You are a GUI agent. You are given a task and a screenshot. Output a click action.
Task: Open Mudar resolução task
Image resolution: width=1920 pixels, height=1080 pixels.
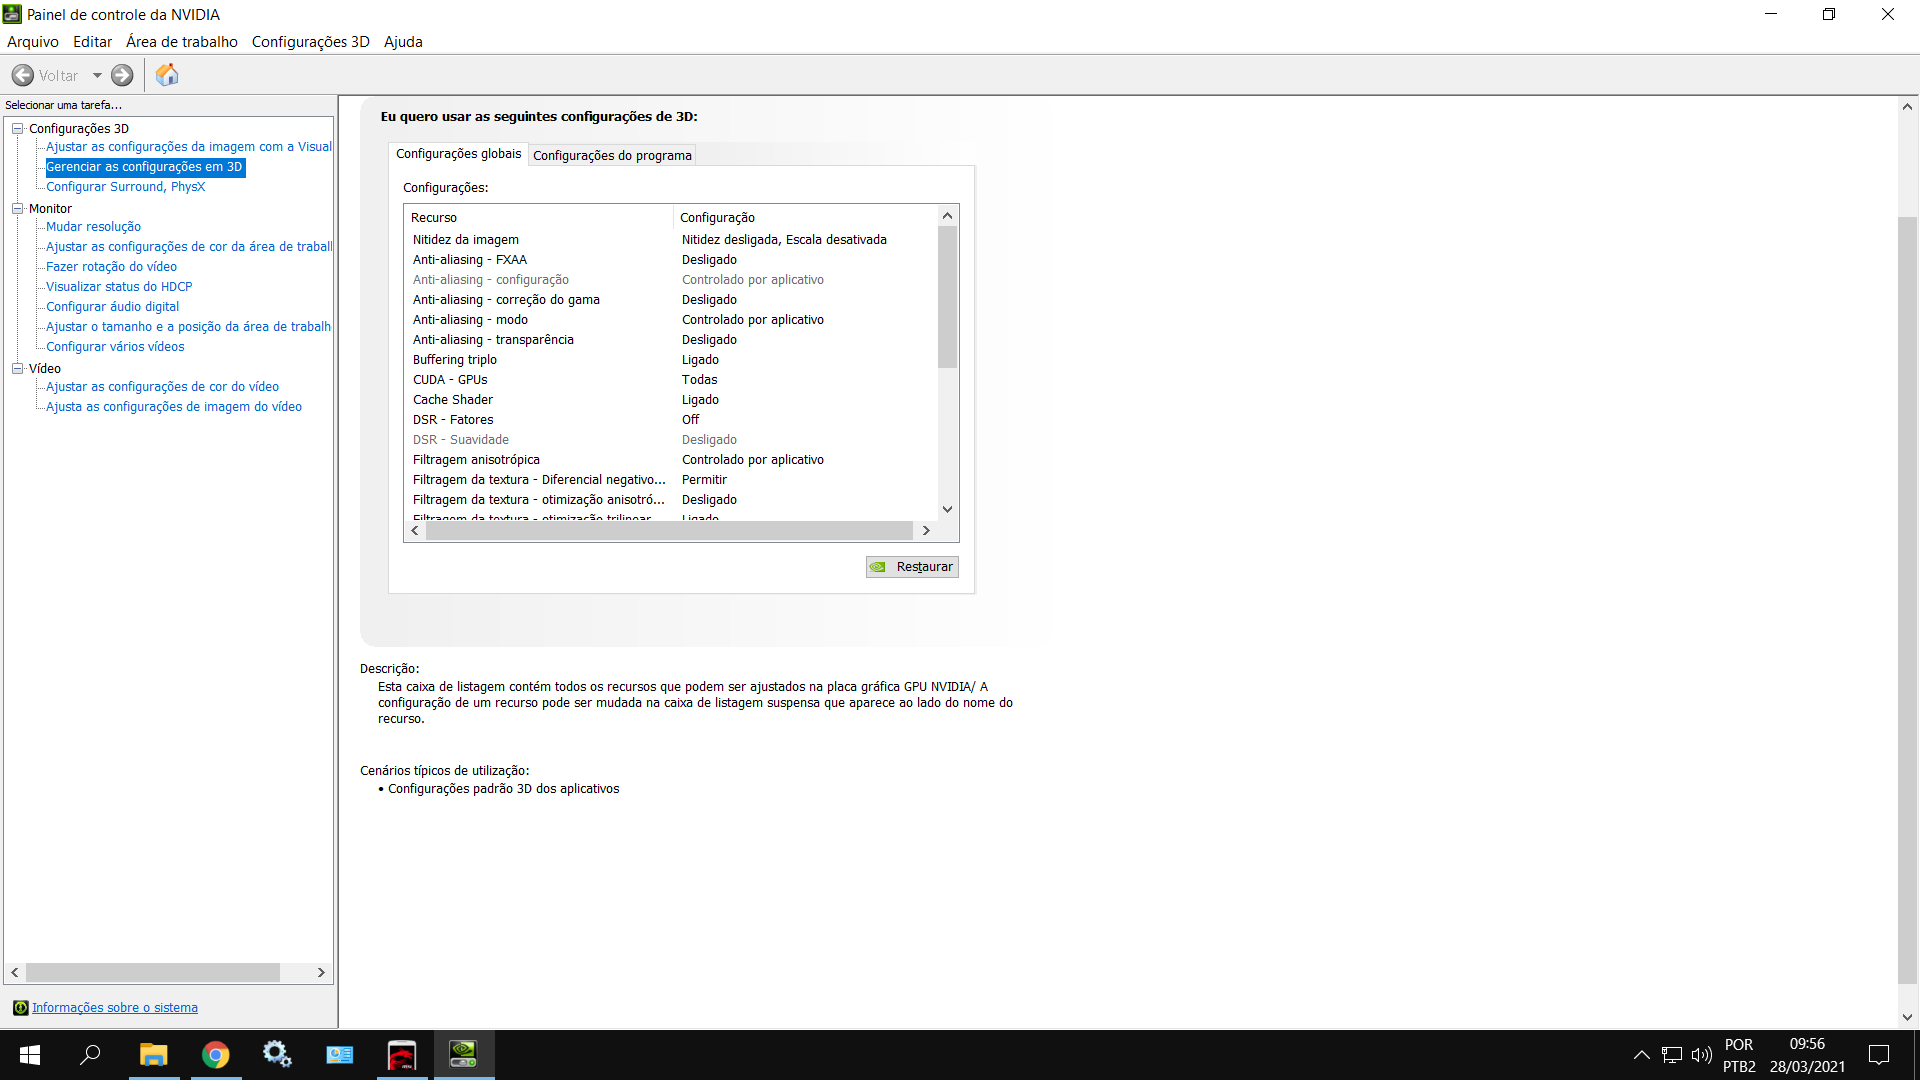pos(93,227)
